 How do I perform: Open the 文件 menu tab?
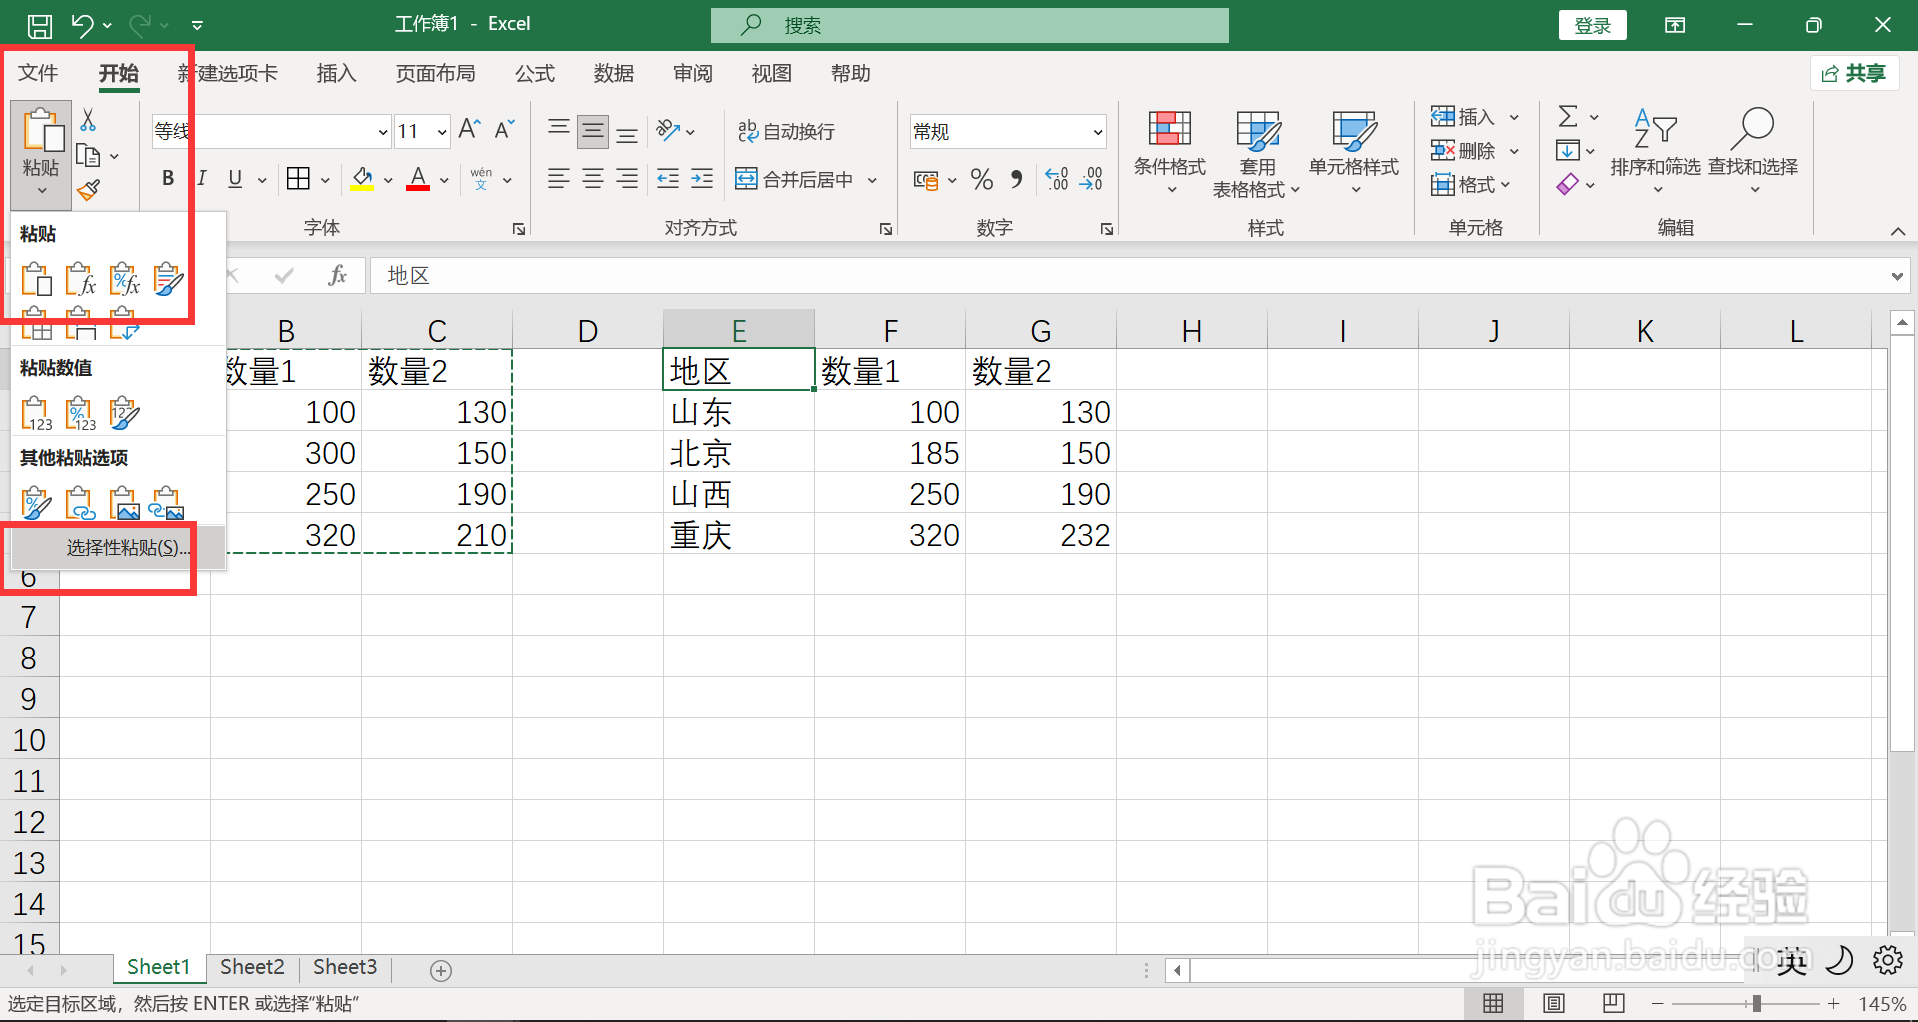pyautogui.click(x=39, y=73)
